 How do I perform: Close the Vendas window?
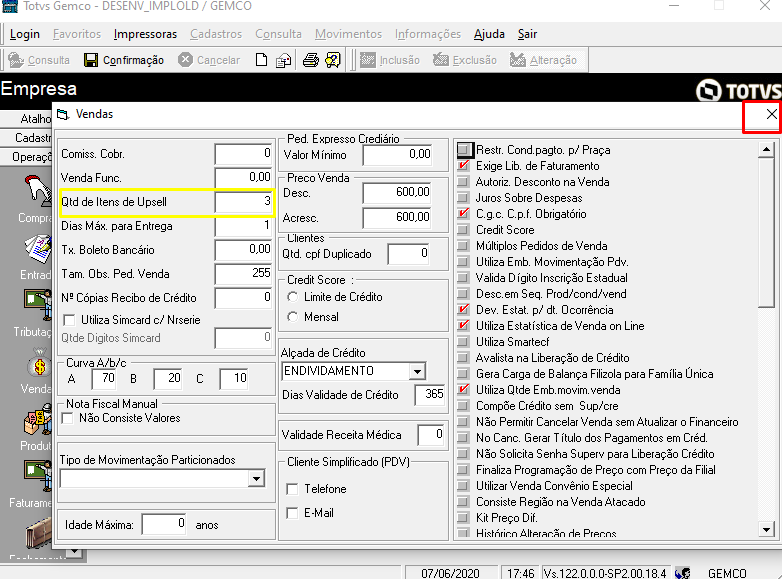pos(771,114)
